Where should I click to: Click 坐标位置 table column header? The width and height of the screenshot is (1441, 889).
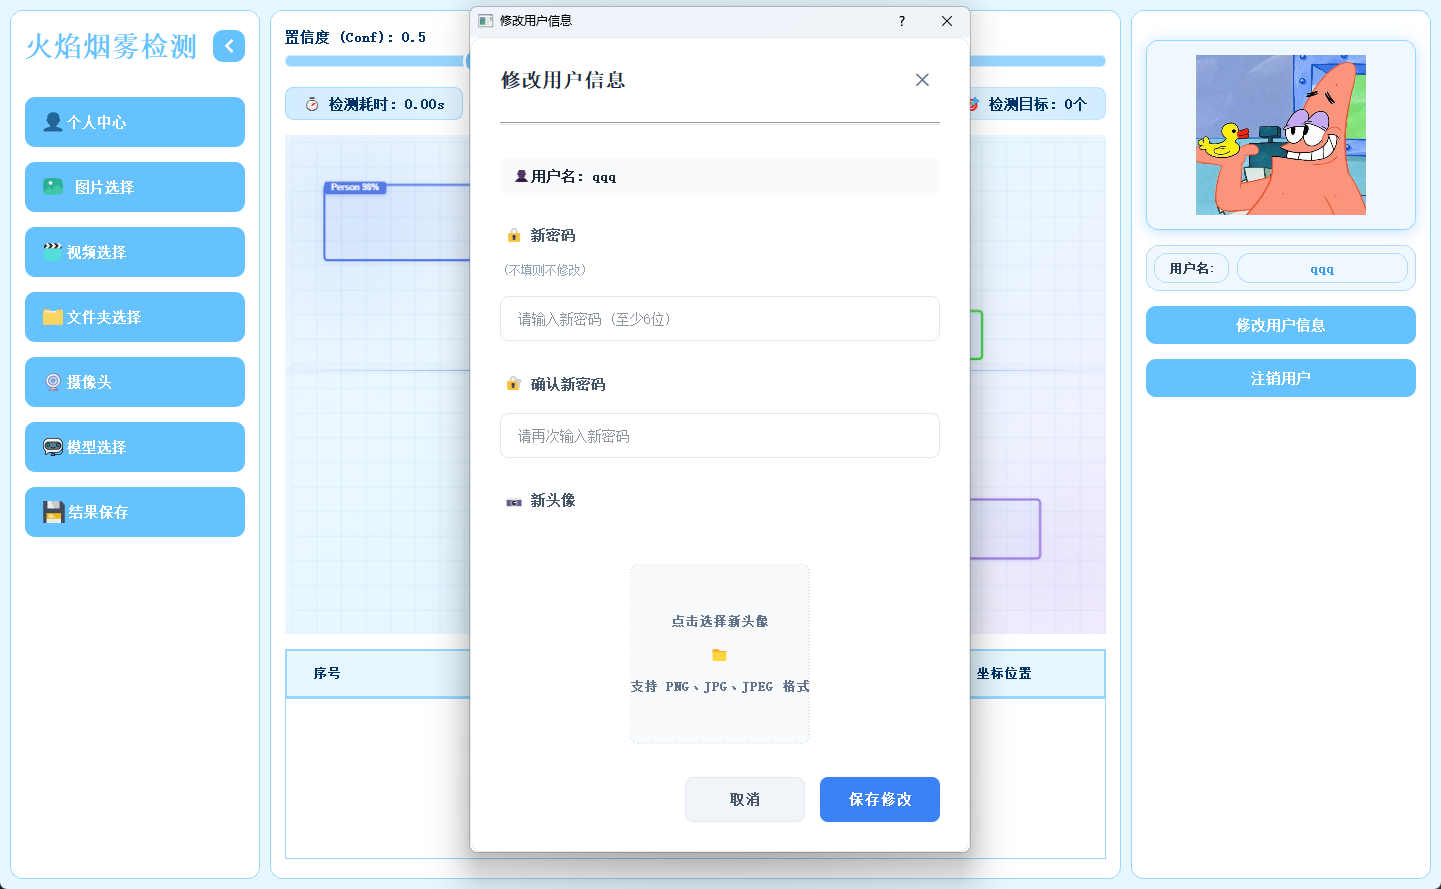click(1004, 674)
